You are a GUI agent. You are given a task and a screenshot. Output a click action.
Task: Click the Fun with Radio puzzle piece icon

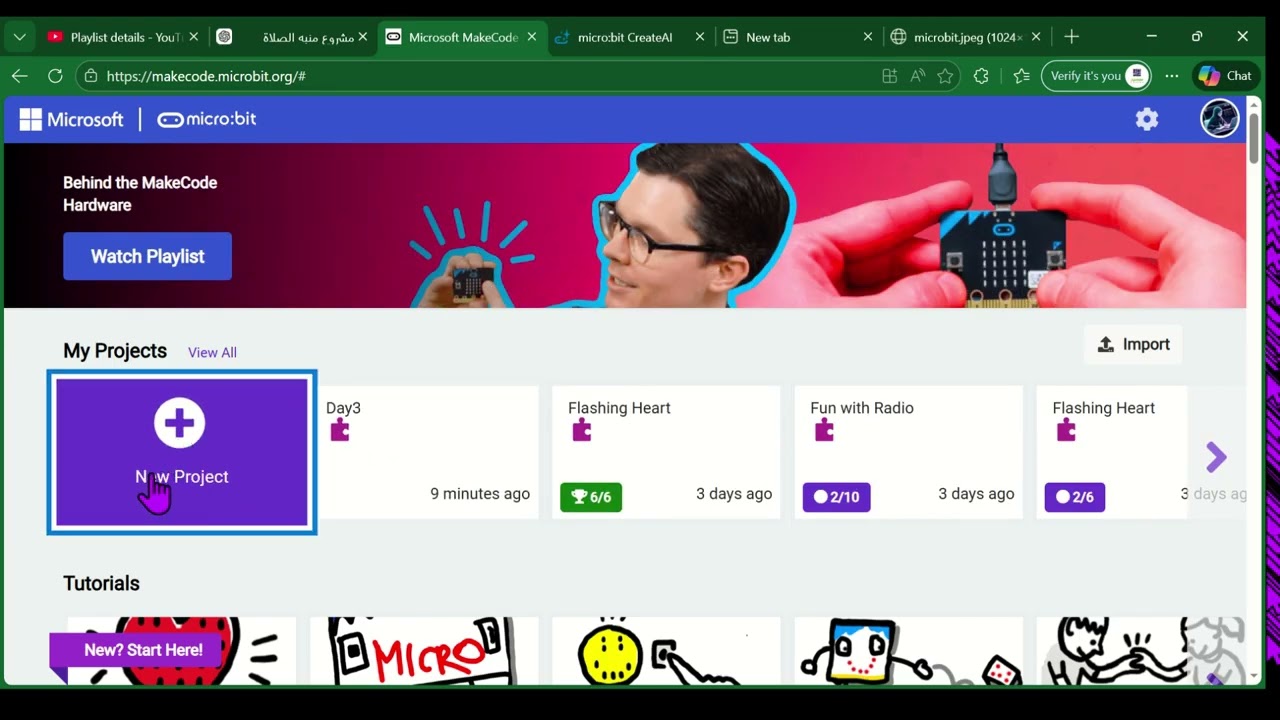pos(824,430)
